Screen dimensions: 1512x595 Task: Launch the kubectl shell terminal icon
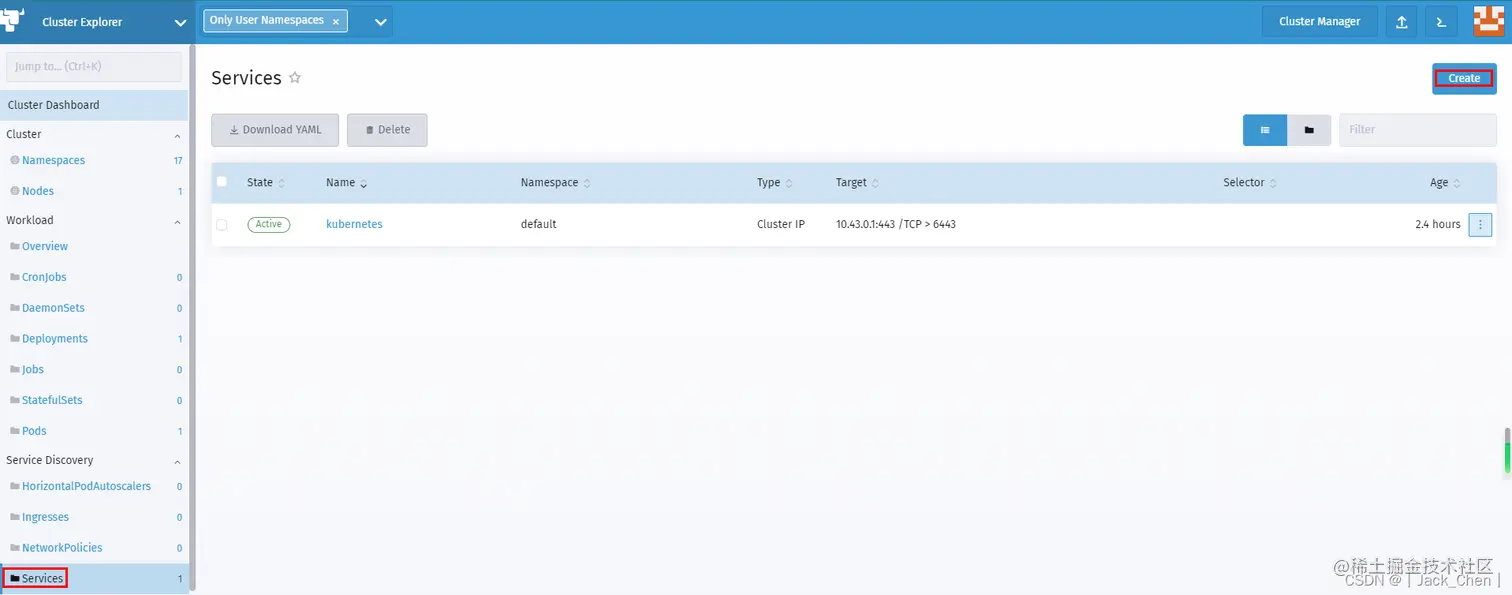(1442, 21)
